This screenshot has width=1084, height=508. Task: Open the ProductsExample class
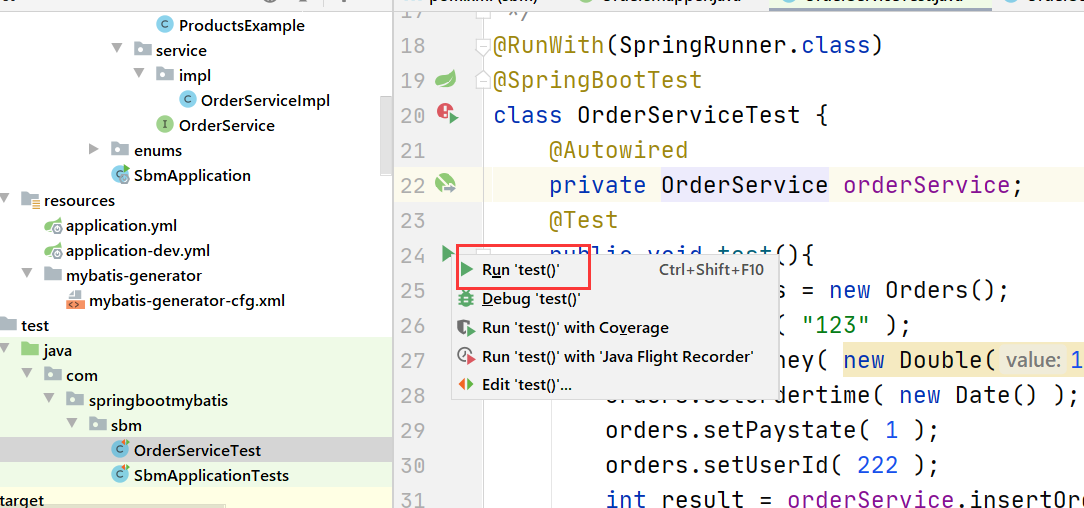[241, 26]
